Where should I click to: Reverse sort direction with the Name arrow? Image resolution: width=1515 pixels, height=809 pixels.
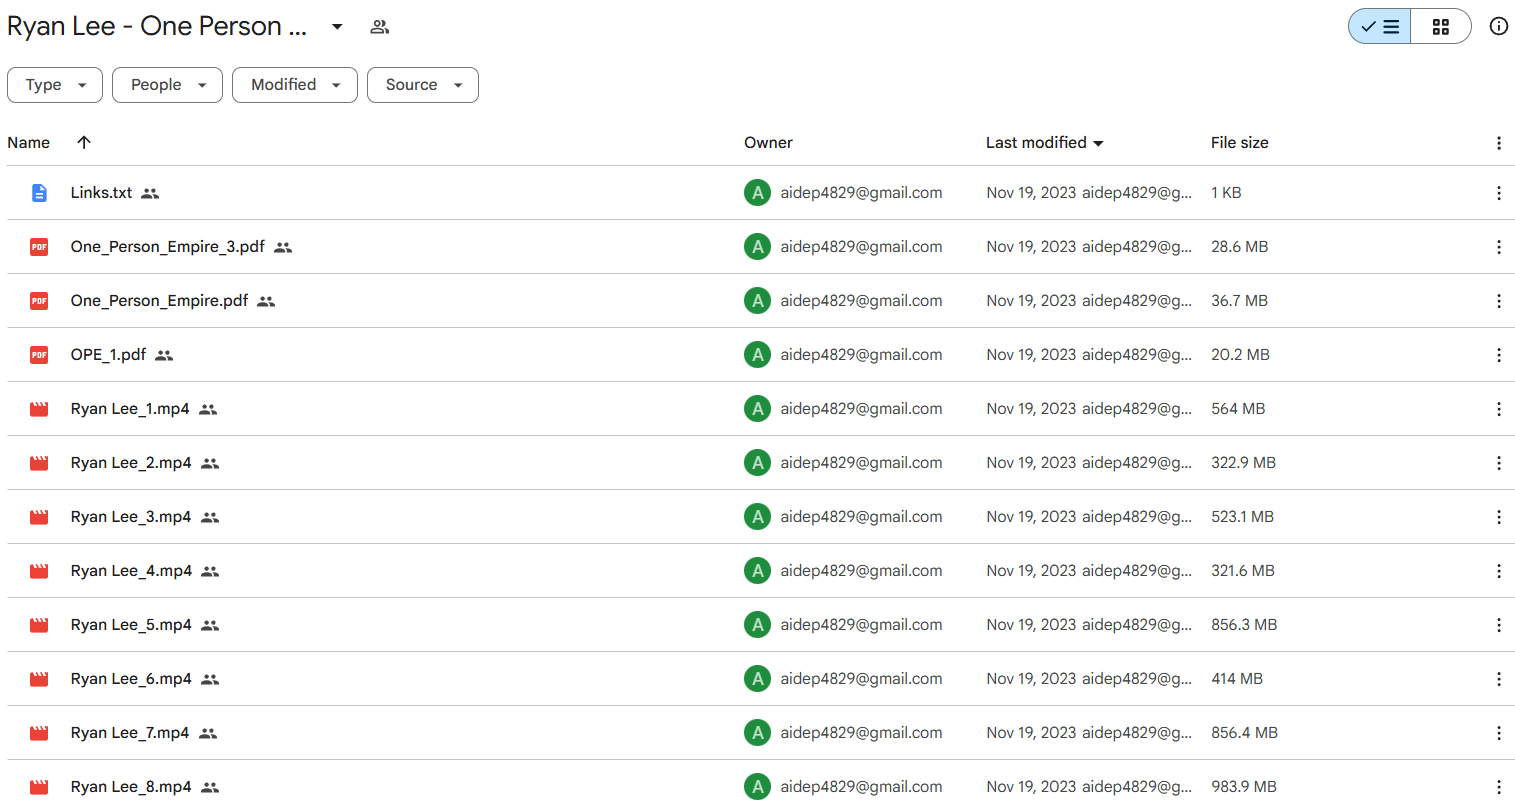[84, 142]
